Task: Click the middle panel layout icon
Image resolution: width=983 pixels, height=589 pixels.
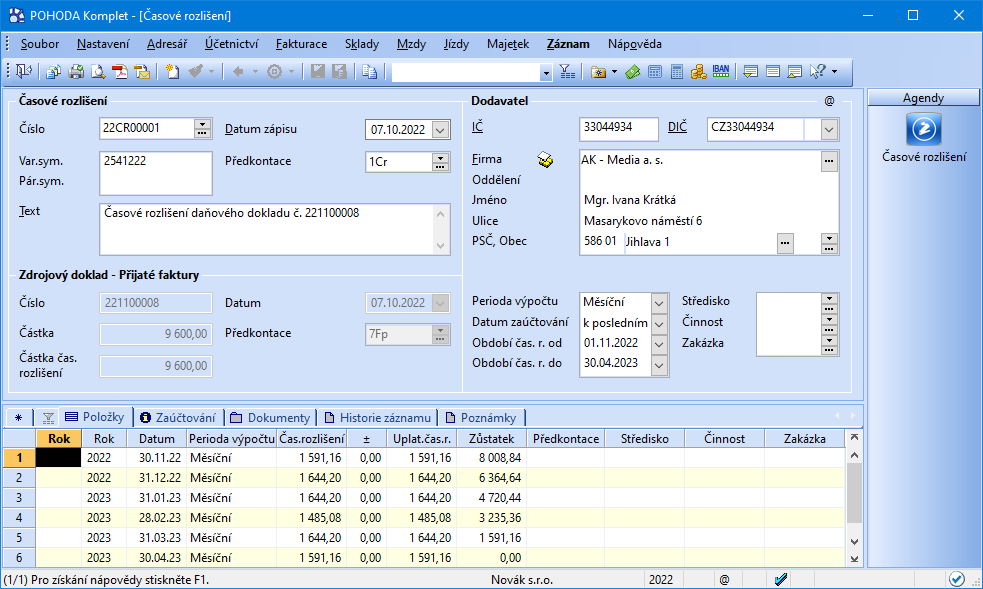Action: 772,72
